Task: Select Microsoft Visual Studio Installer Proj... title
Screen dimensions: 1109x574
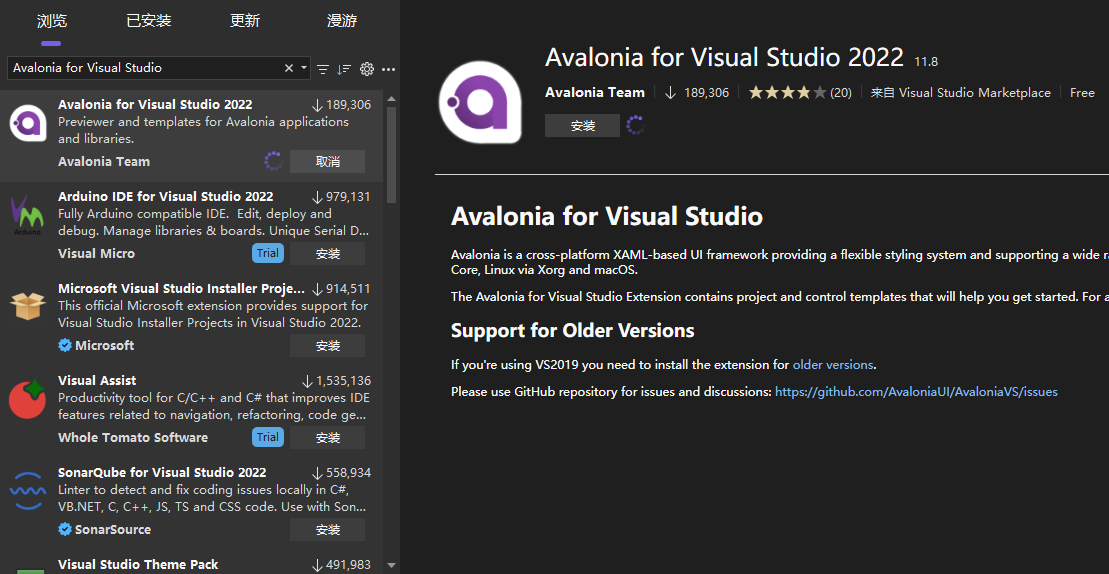Action: [x=182, y=288]
